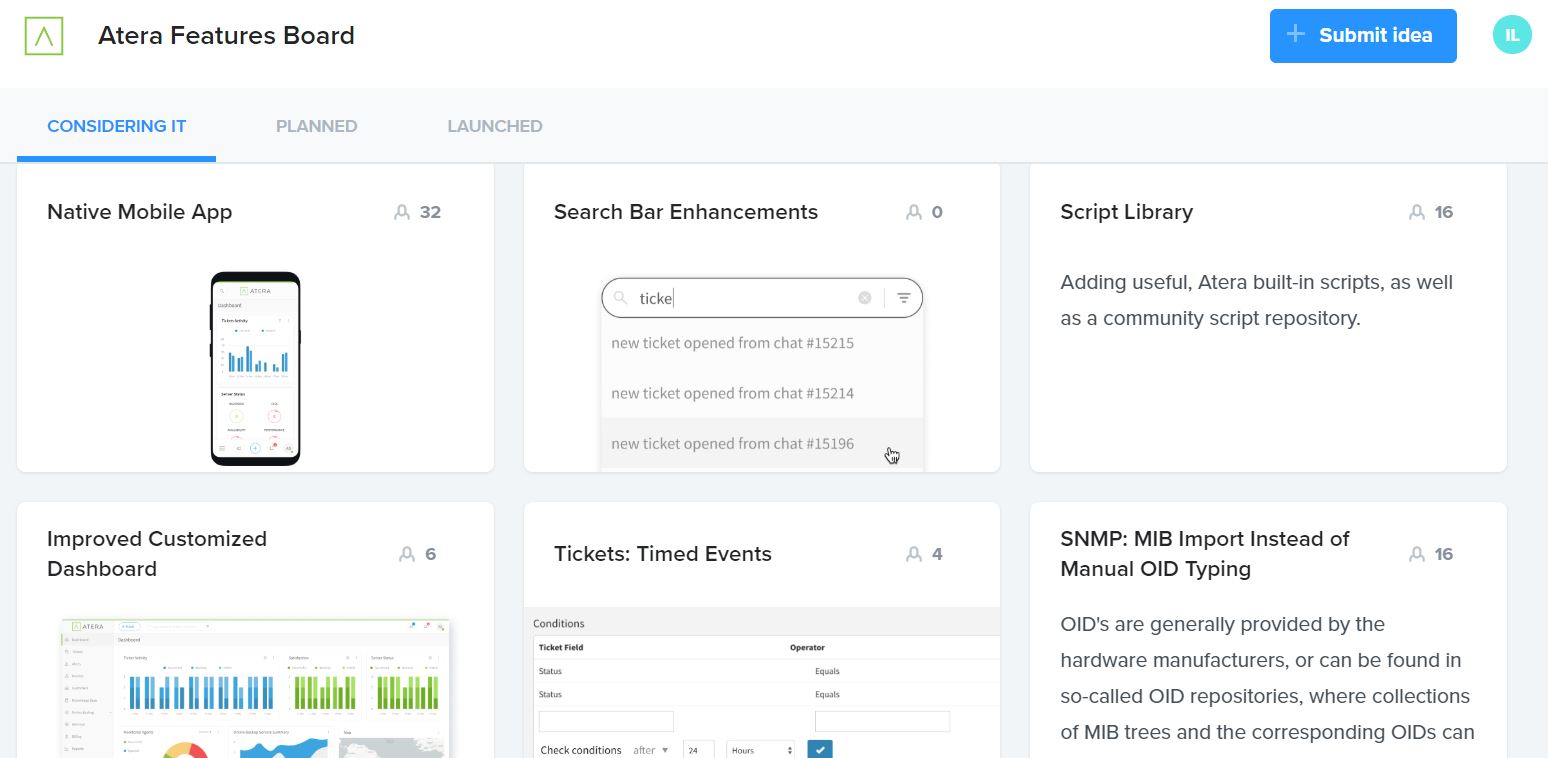Click the vote icon on Tickets: Timed Events
The height and width of the screenshot is (758, 1548).
click(914, 554)
